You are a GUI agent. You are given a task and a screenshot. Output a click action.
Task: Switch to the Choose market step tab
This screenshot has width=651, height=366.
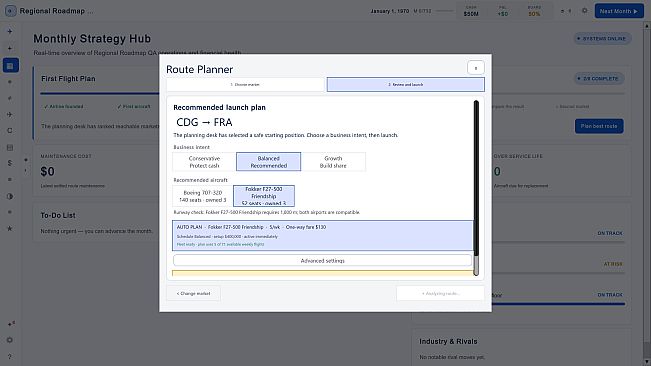245,85
